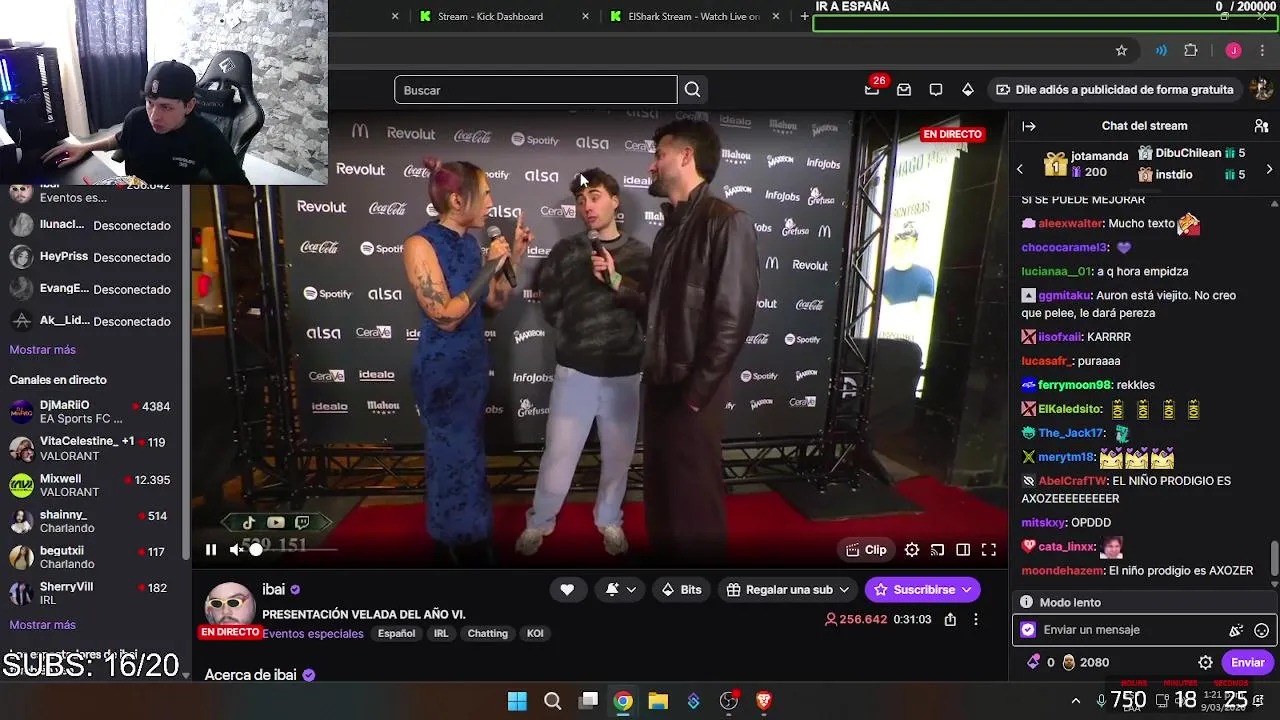Open Eventos especiales category link
Image resolution: width=1280 pixels, height=720 pixels.
point(311,633)
